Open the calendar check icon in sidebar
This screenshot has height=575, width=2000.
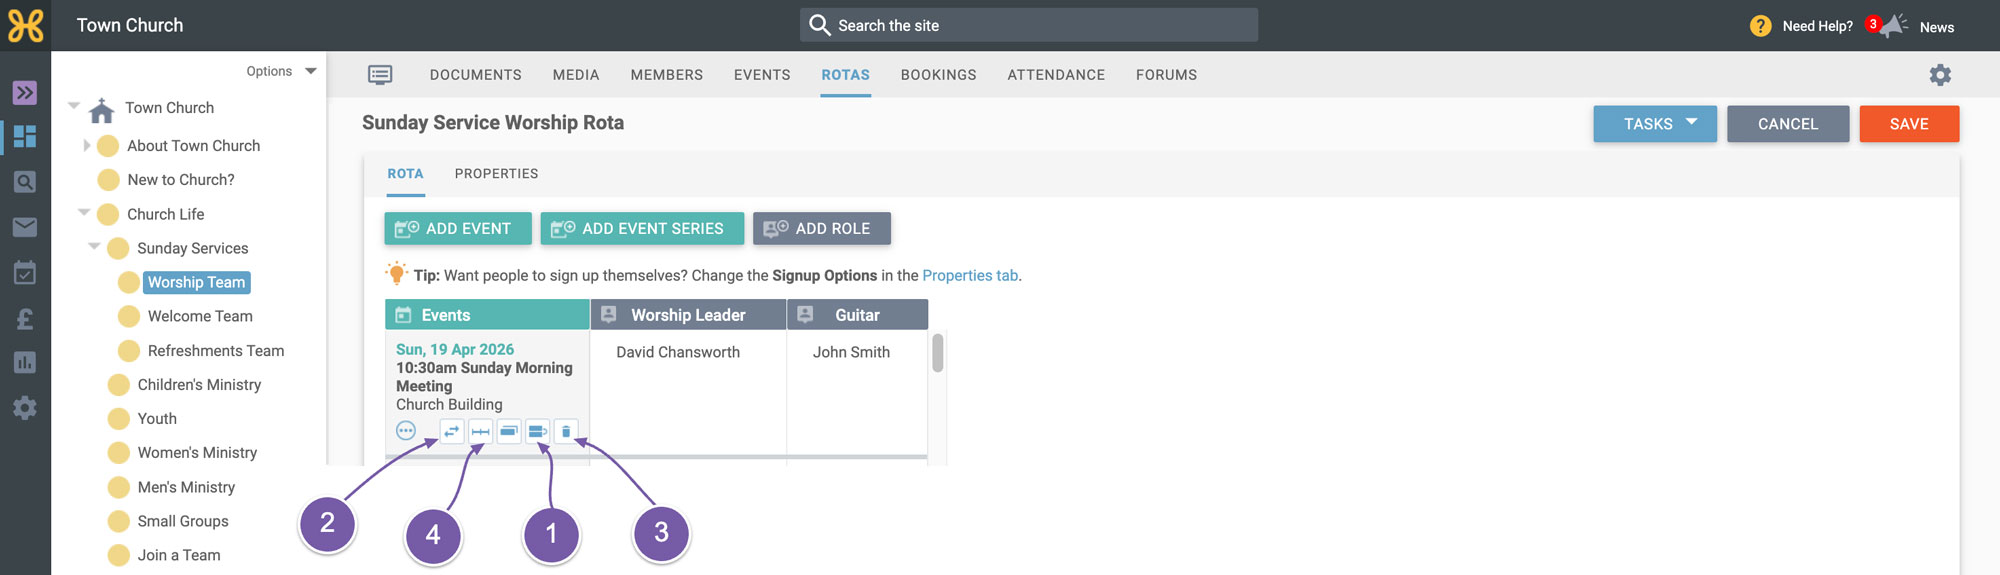[25, 272]
